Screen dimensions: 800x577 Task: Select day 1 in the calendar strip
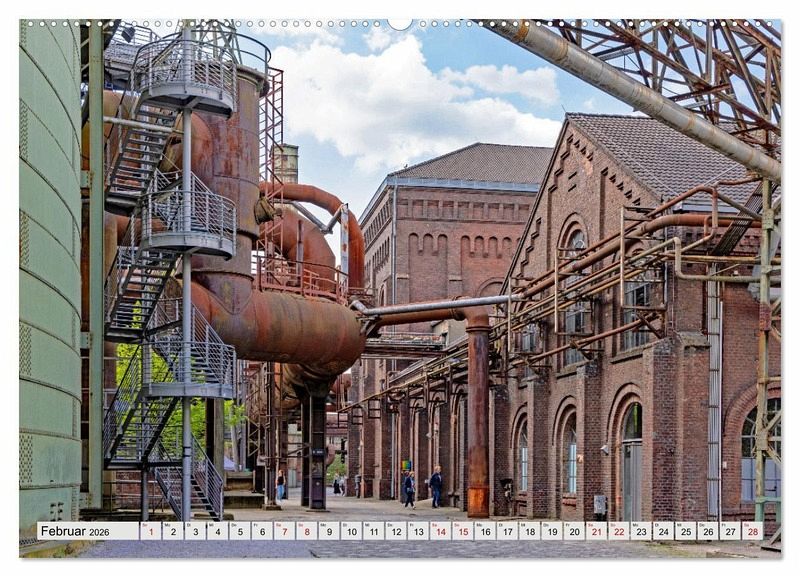point(150,531)
